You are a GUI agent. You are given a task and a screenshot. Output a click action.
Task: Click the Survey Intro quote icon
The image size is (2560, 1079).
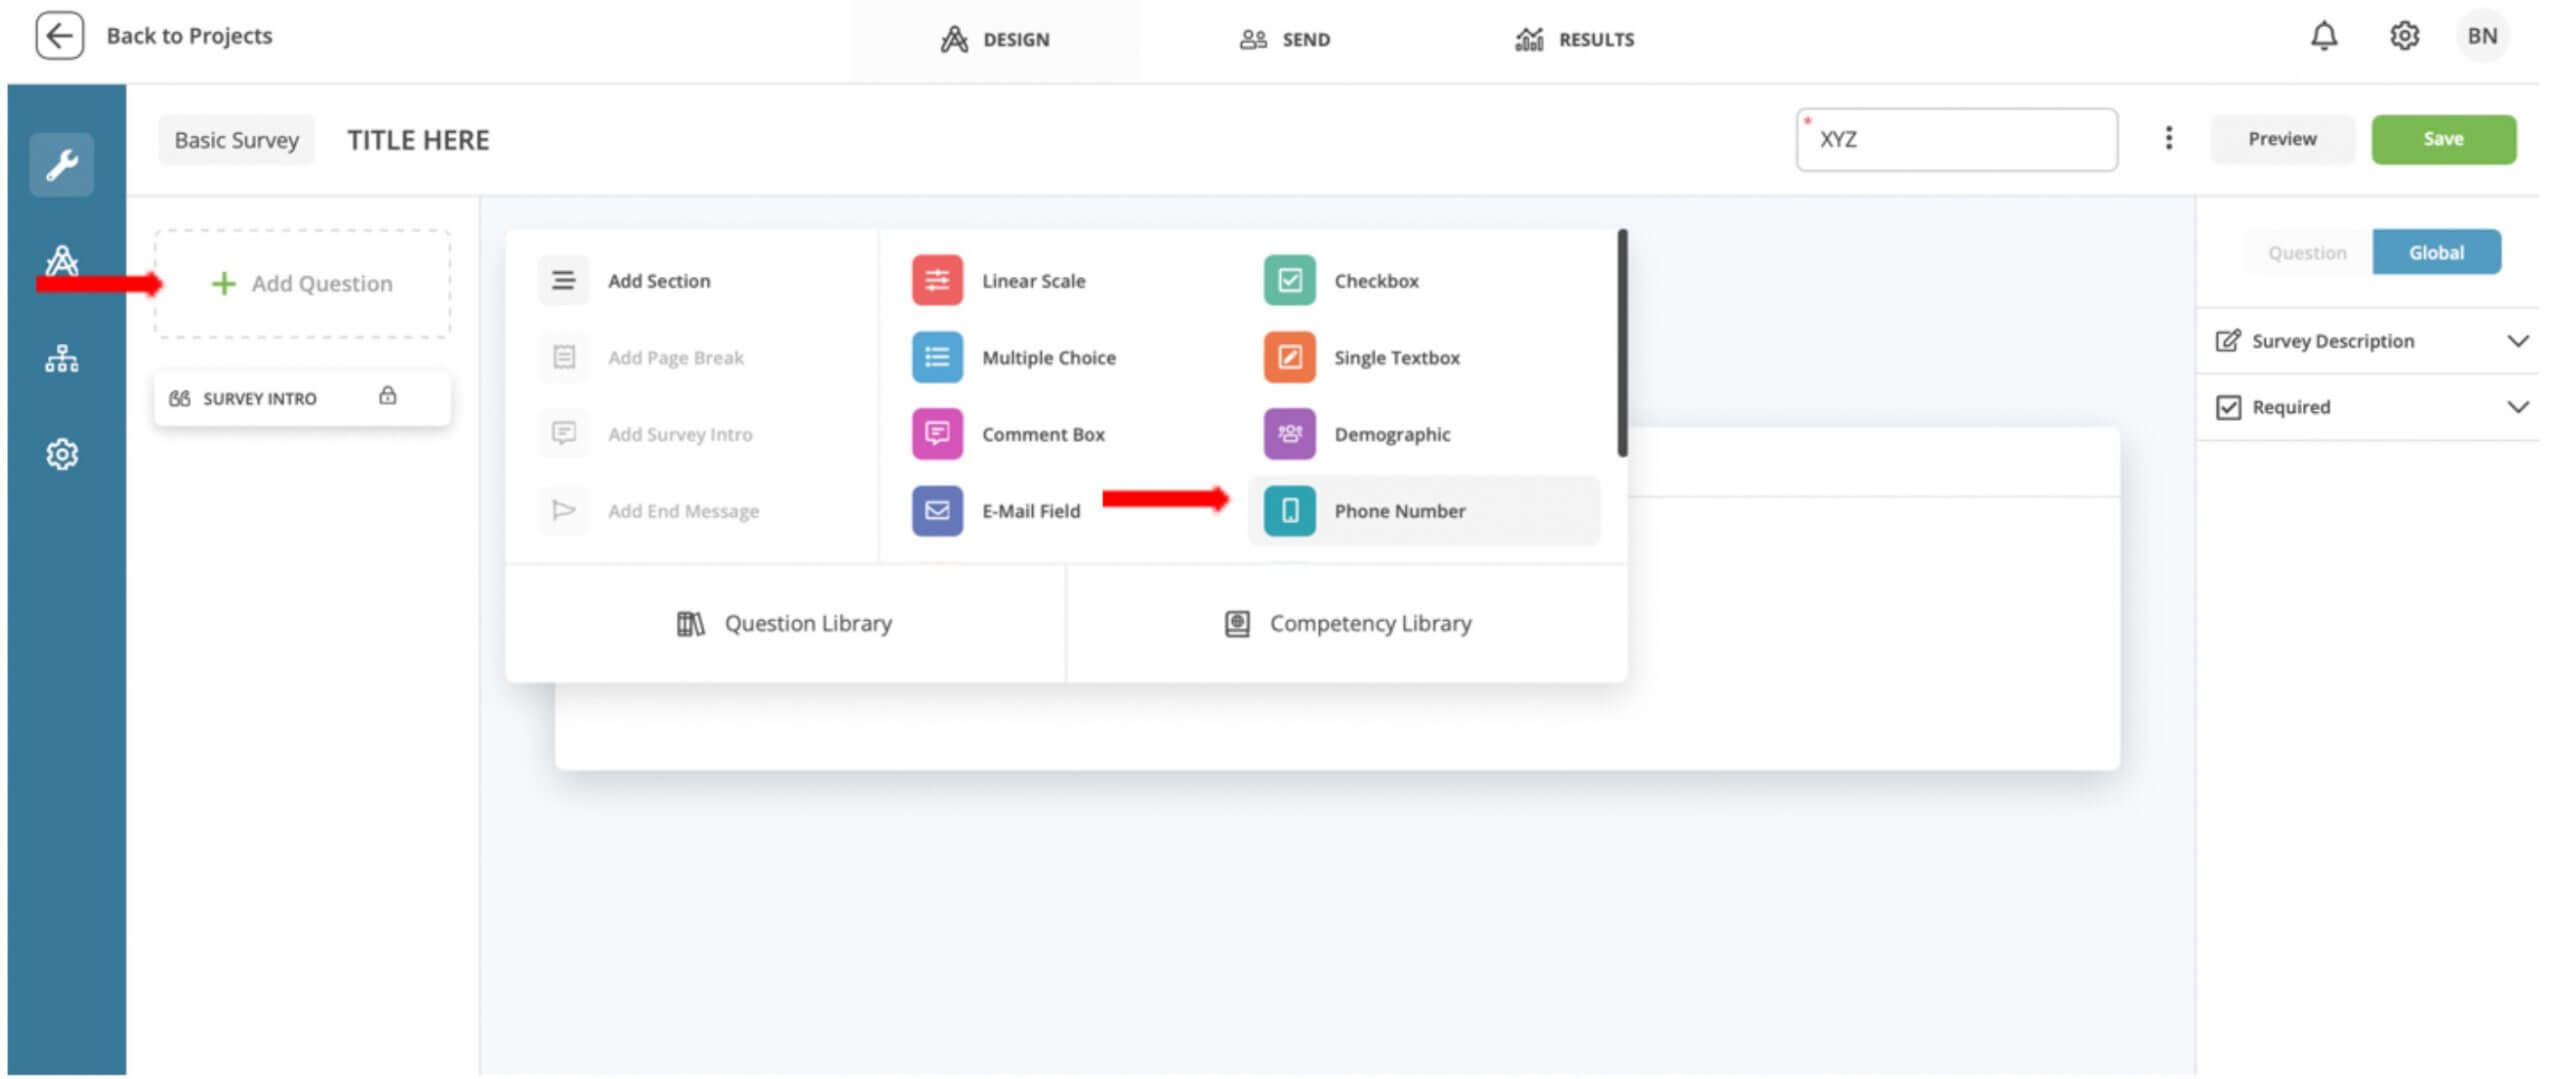tap(180, 398)
